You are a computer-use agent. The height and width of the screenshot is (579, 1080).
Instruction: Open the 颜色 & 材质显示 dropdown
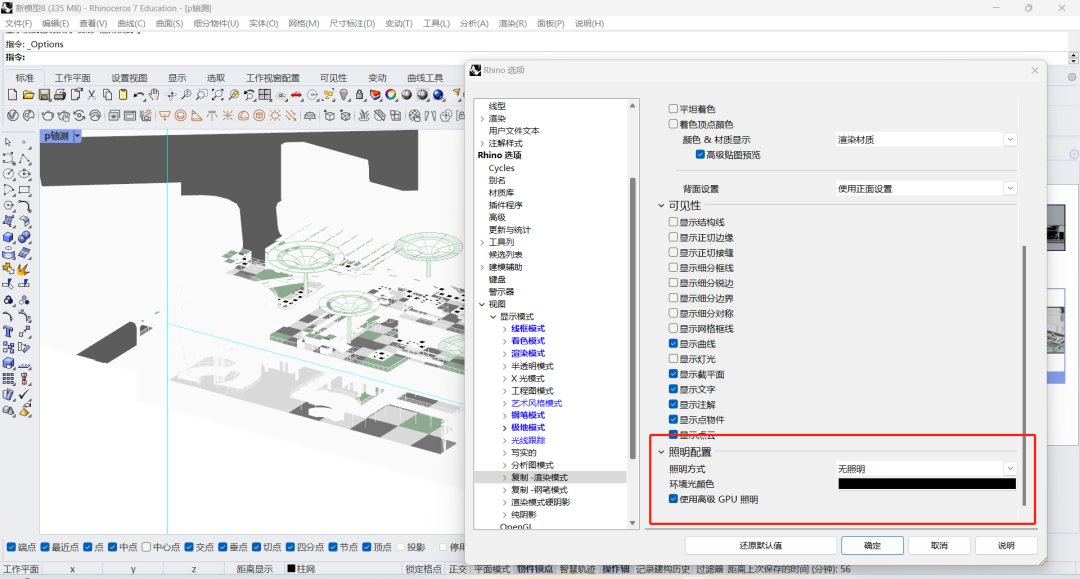(x=926, y=140)
